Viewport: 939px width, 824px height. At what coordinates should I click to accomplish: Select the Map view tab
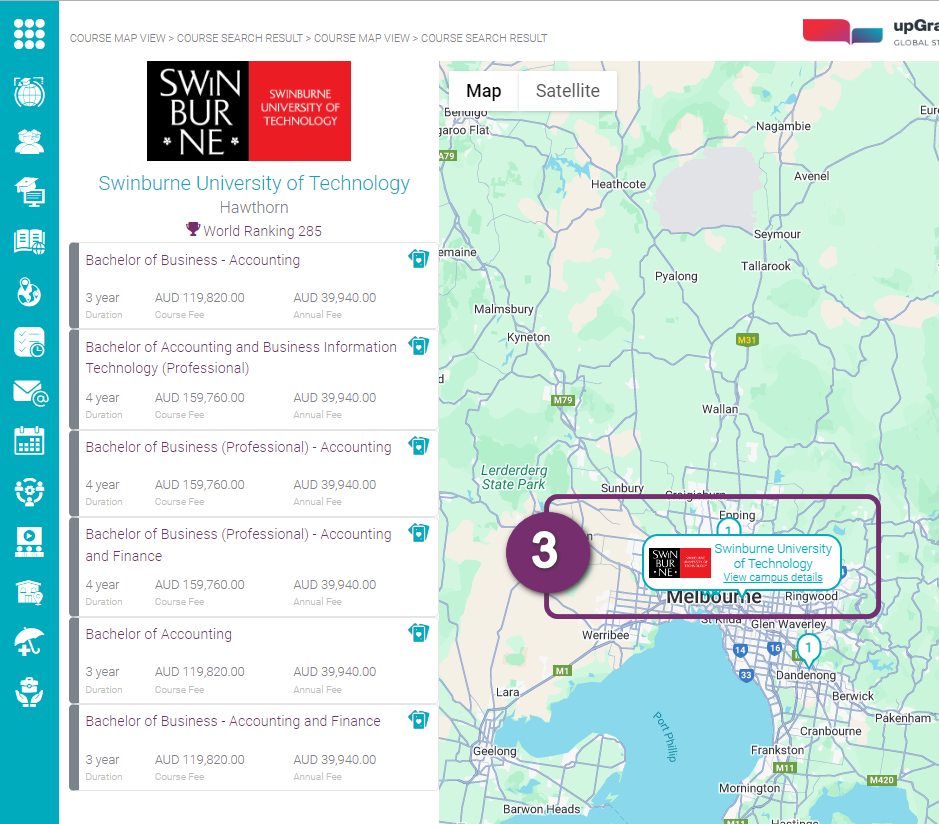click(x=484, y=91)
